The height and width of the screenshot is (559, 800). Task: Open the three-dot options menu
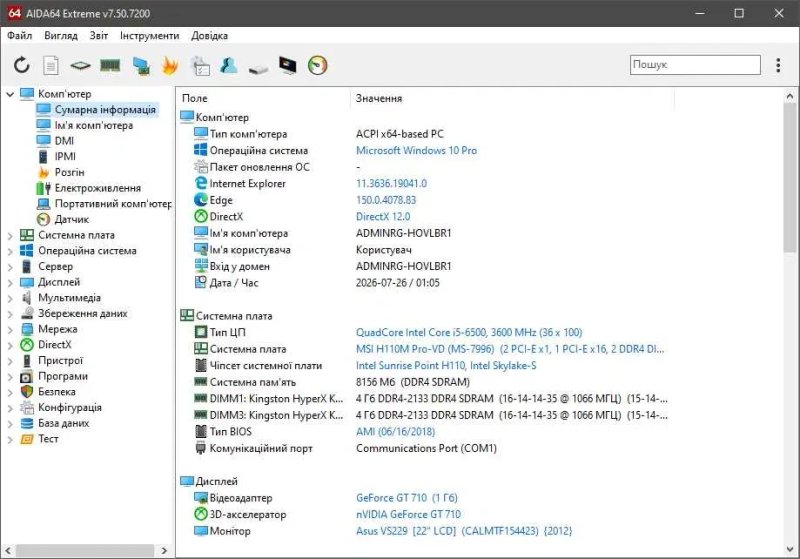778,65
